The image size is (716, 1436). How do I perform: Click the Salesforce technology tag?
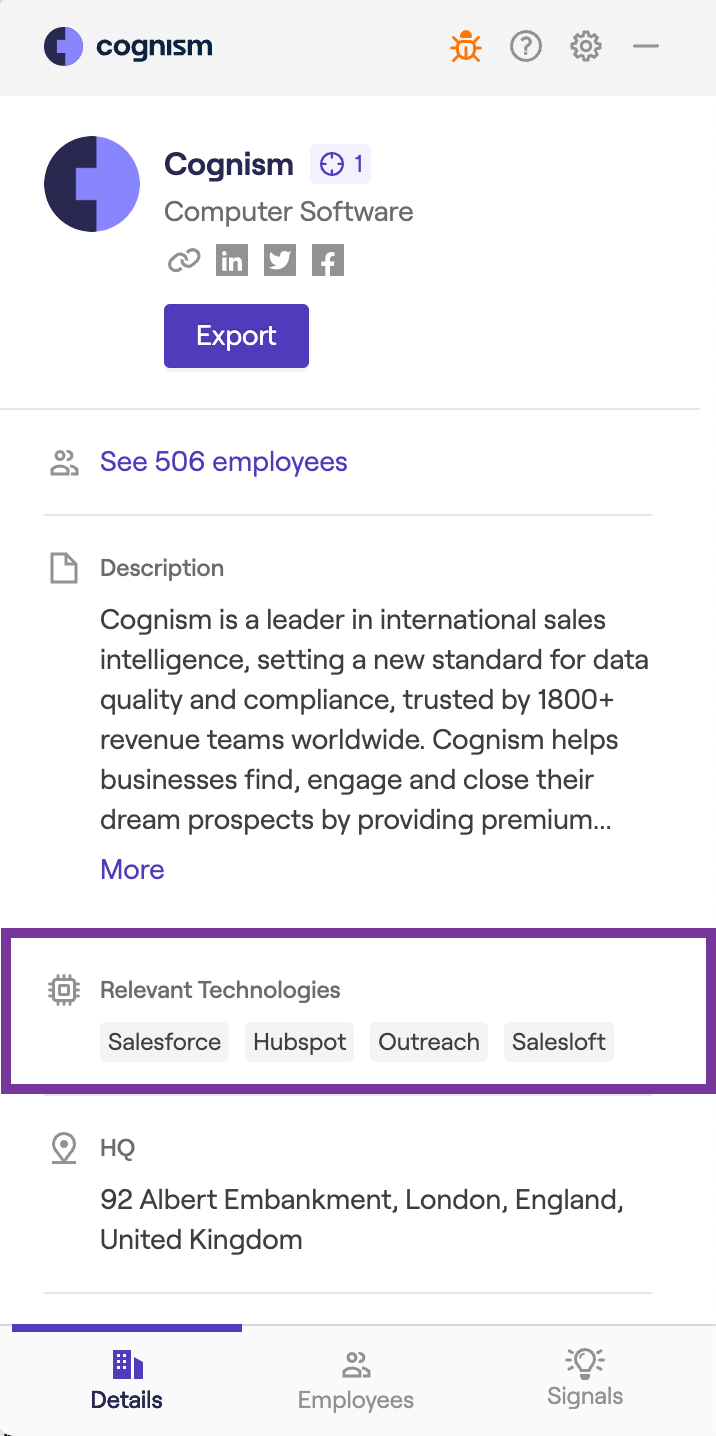tap(165, 1042)
